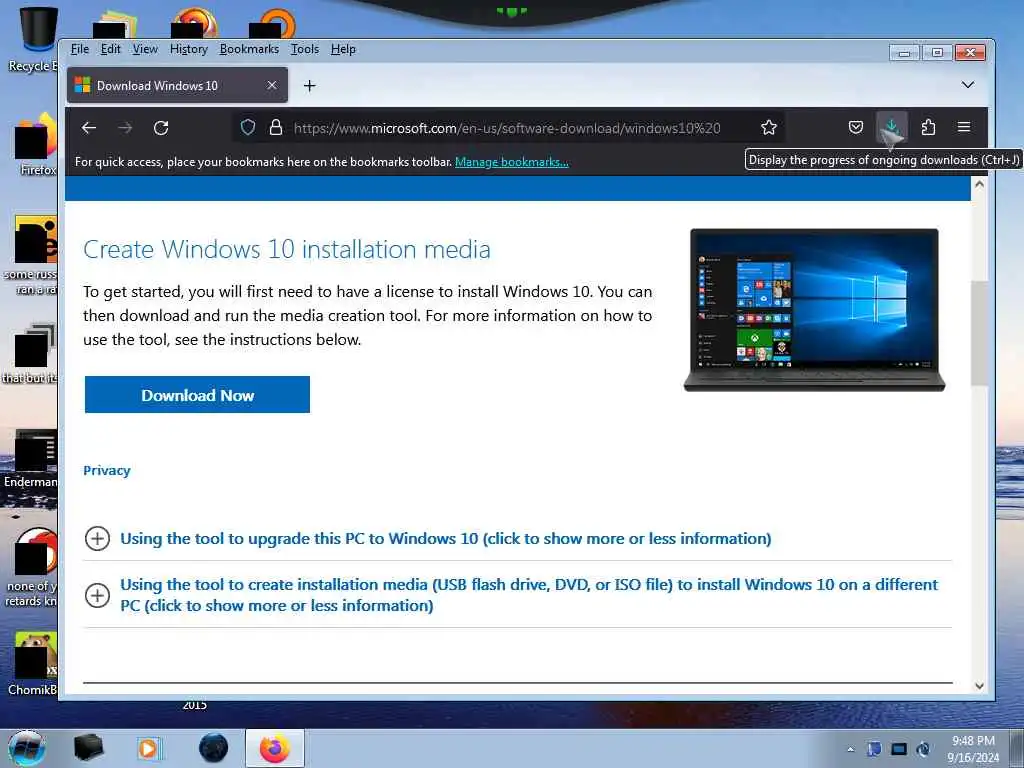This screenshot has height=768, width=1024.
Task: Open the File menu
Action: point(80,49)
